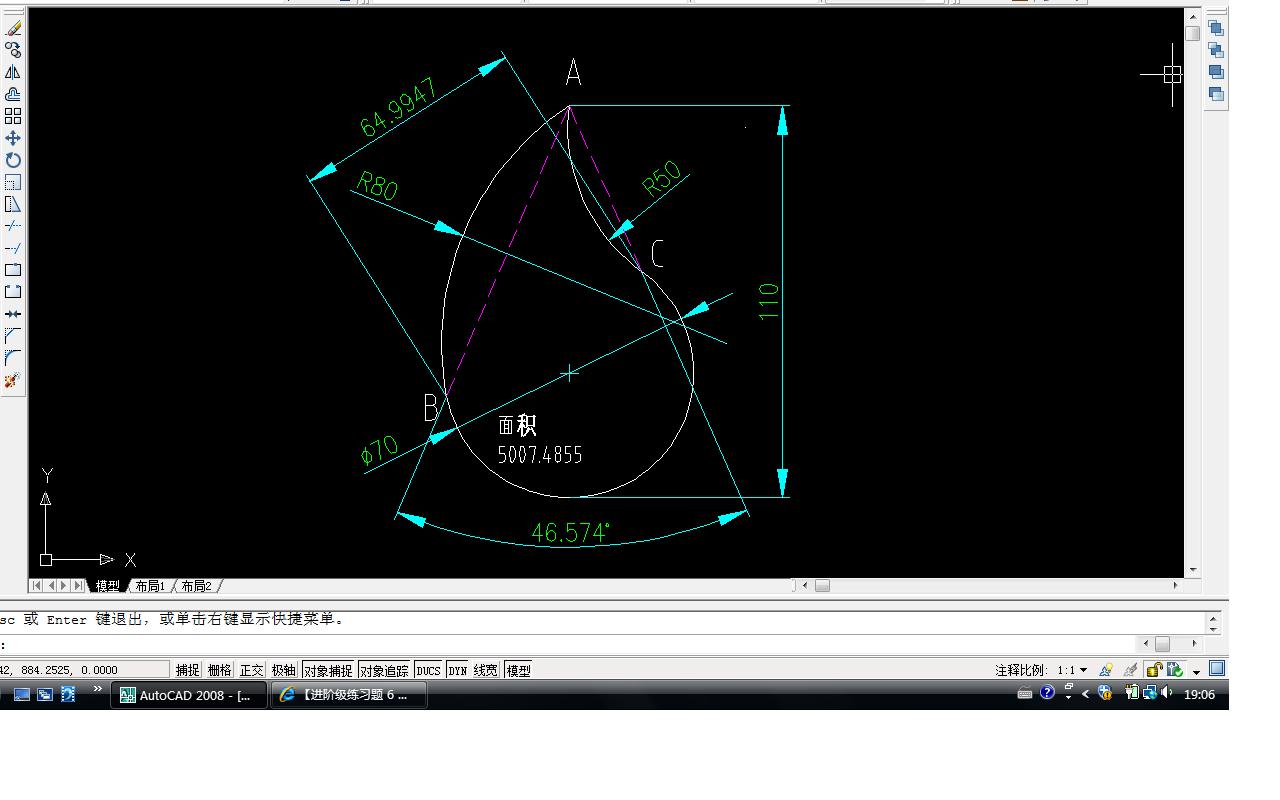Show hidden tray icons chevron
Image resolution: width=1280 pixels, height=800 pixels.
(1086, 694)
